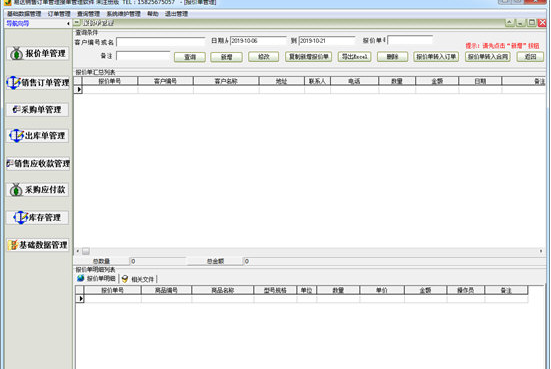Focus the 备注 input field
The image size is (551, 369).
(143, 56)
